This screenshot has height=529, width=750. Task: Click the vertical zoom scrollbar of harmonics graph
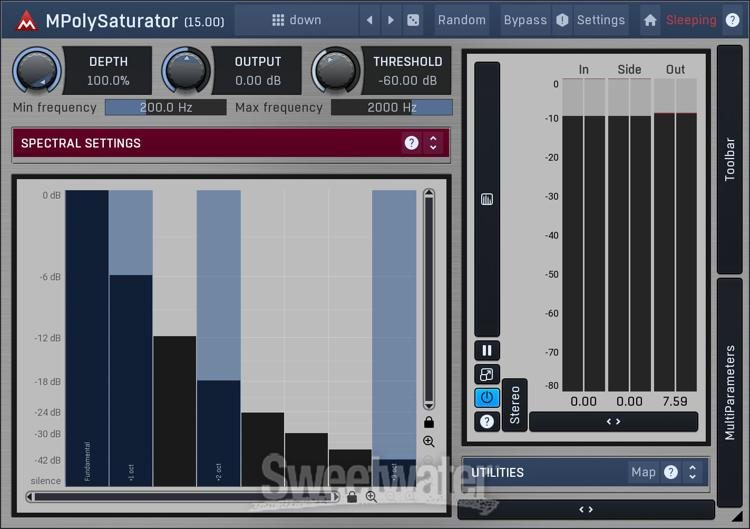click(x=429, y=299)
